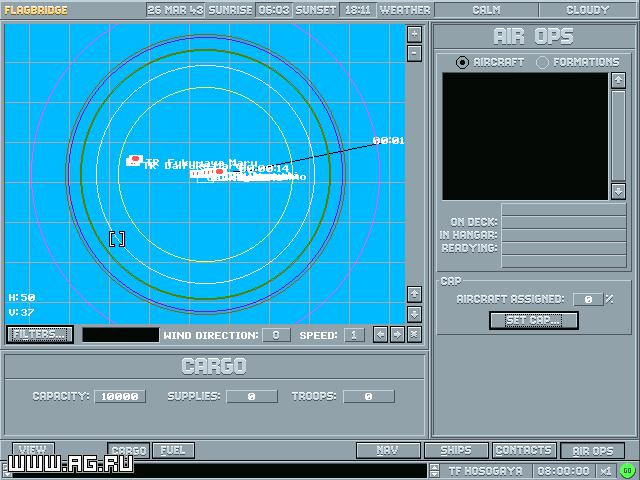
Task: Click the wind direction value field
Action: pyautogui.click(x=276, y=335)
